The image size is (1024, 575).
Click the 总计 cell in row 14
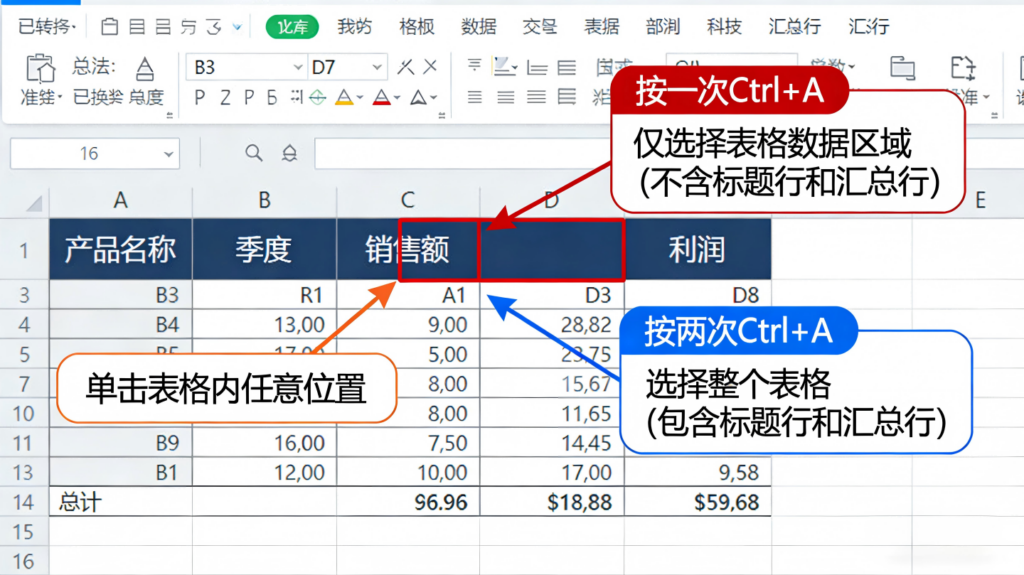[121, 502]
